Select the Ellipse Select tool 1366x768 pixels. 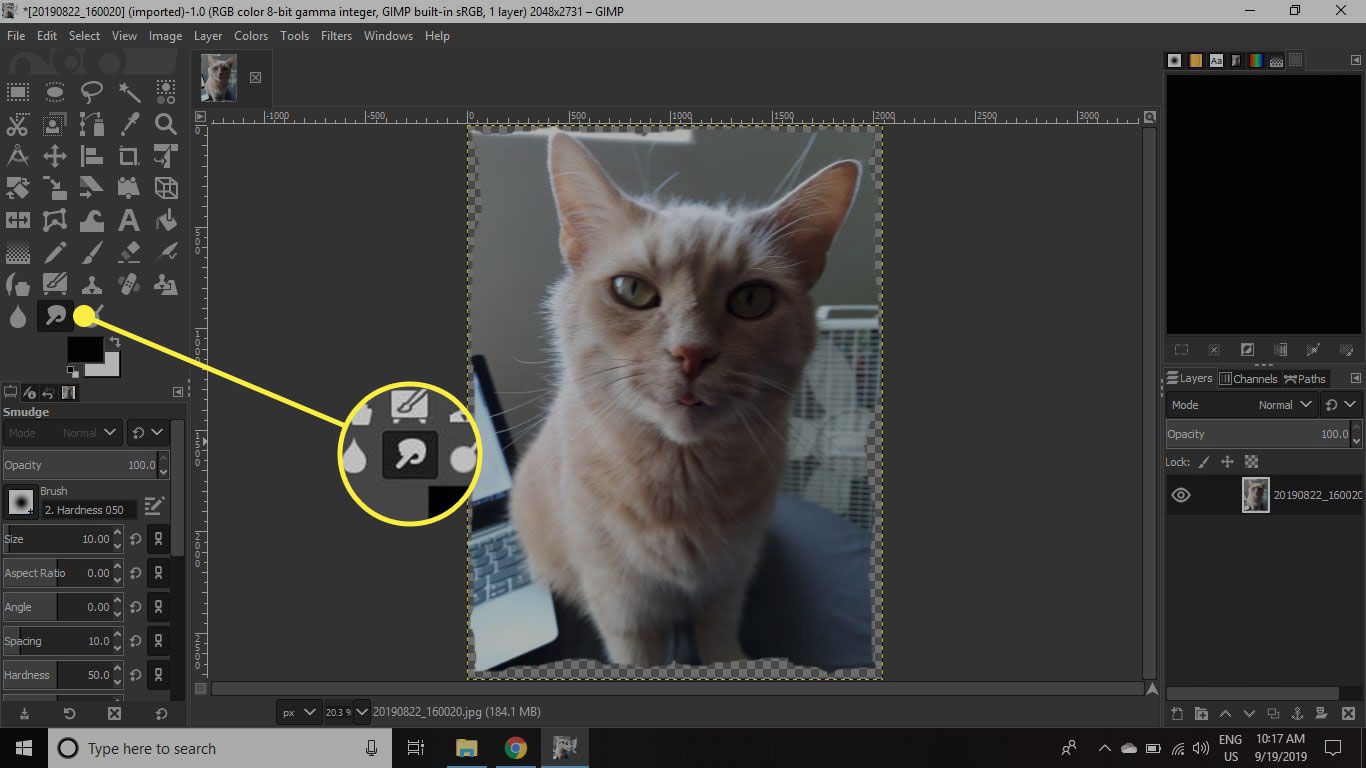(x=55, y=93)
